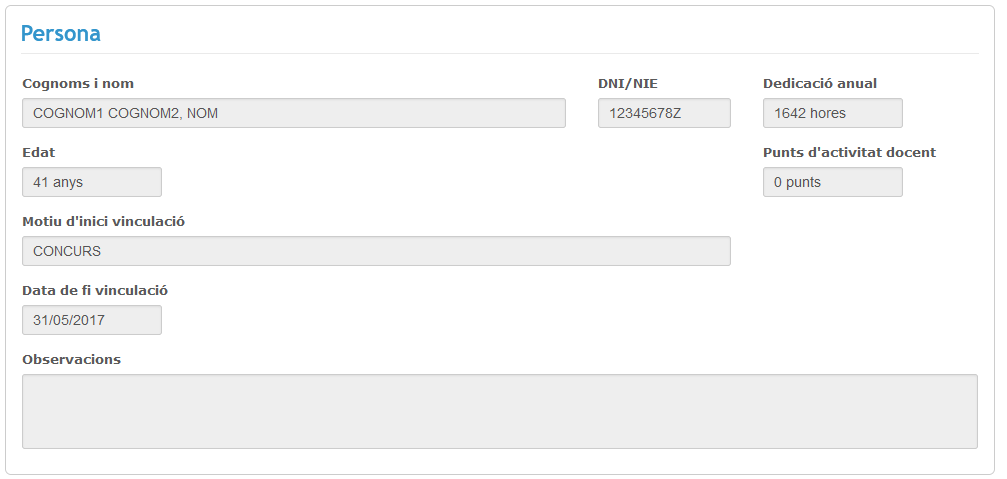The image size is (1007, 479).
Task: Click the "Punts d'activitat docent" label
Action: (x=849, y=153)
